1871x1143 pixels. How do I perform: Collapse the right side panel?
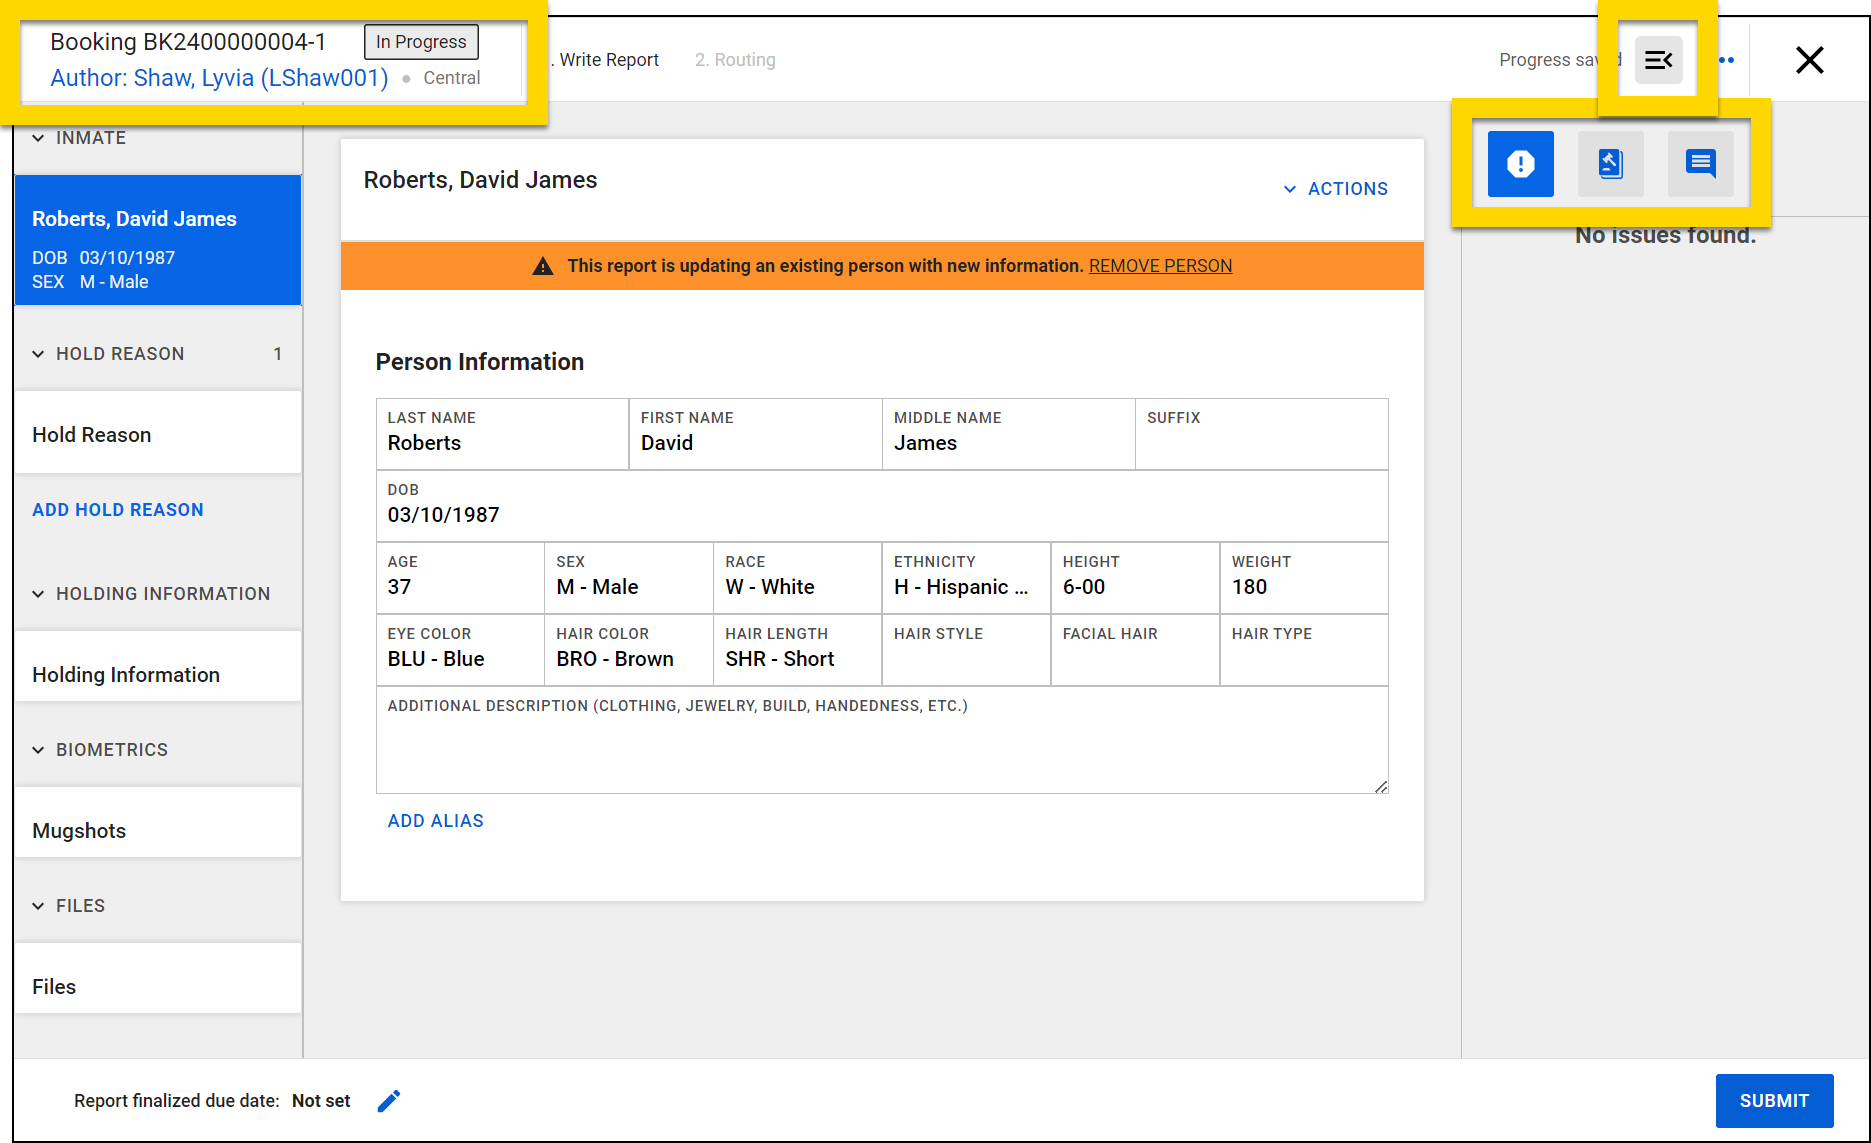click(x=1658, y=60)
